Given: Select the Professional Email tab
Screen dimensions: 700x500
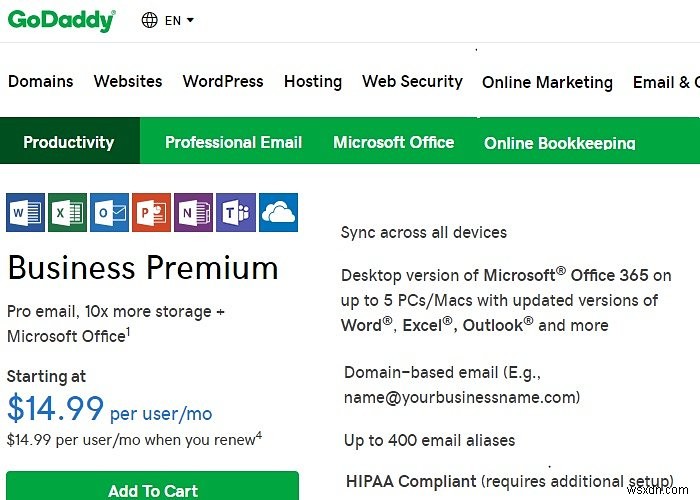Looking at the screenshot, I should coord(233,142).
